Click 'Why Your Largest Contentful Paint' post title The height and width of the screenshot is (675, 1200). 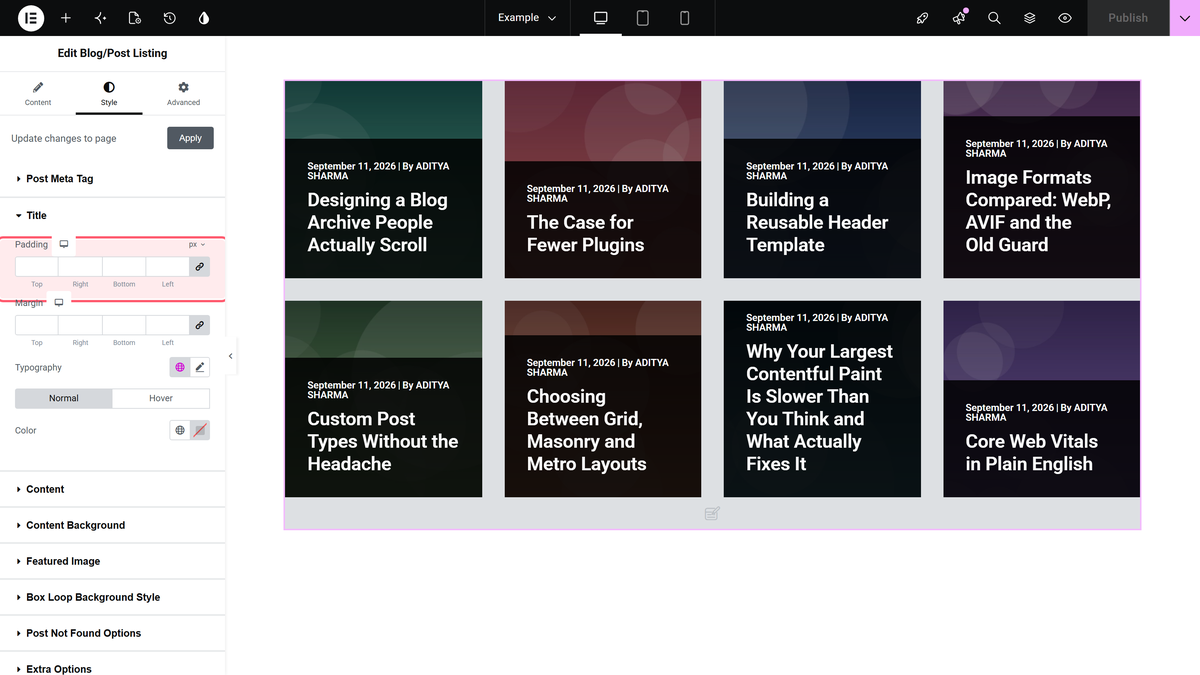tap(819, 408)
